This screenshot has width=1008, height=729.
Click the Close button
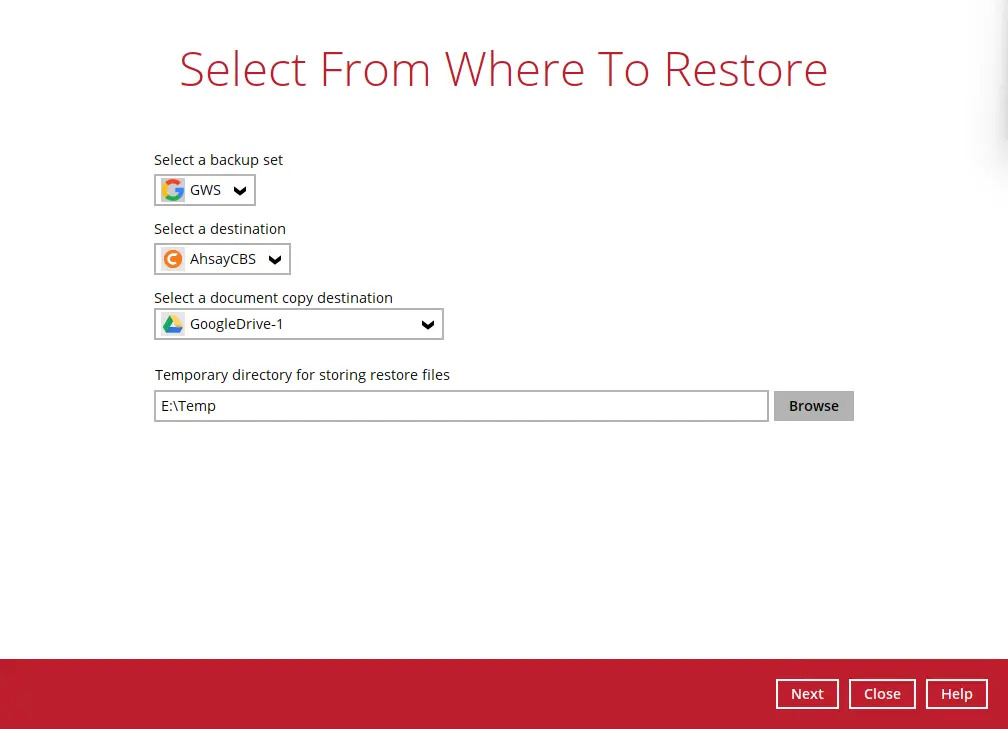882,693
